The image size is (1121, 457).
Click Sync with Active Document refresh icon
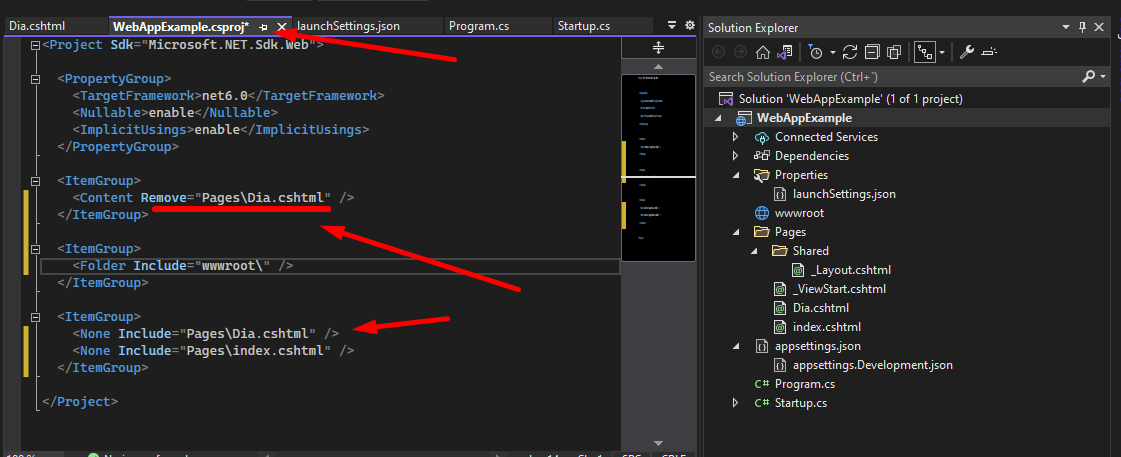tap(850, 51)
